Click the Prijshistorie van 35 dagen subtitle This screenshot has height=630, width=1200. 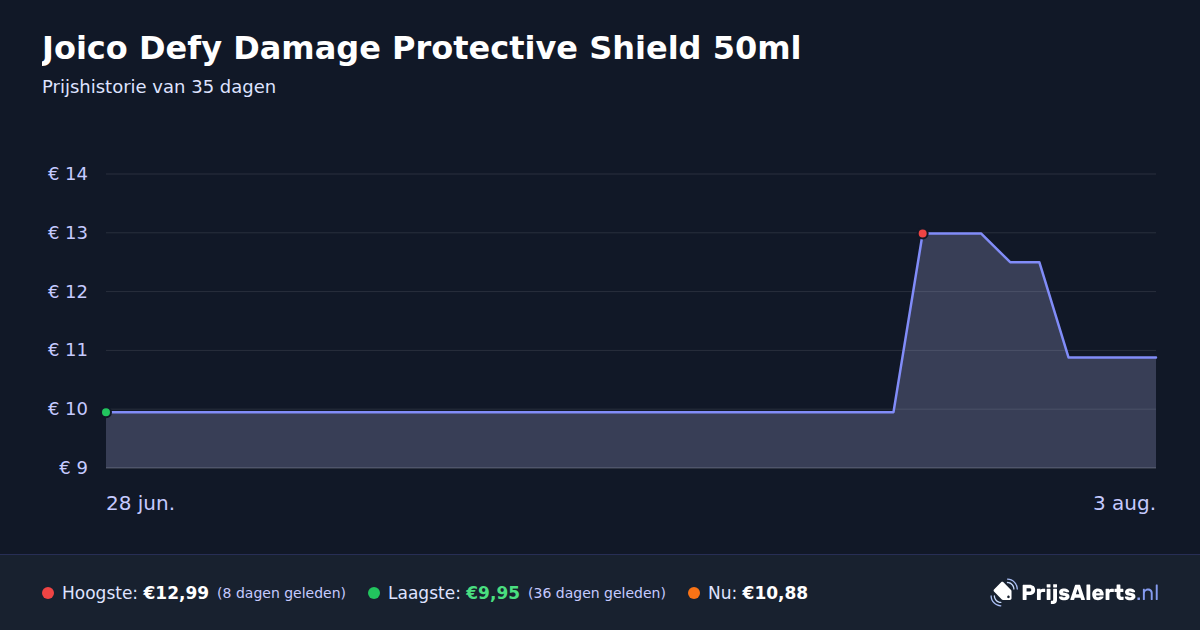click(159, 87)
